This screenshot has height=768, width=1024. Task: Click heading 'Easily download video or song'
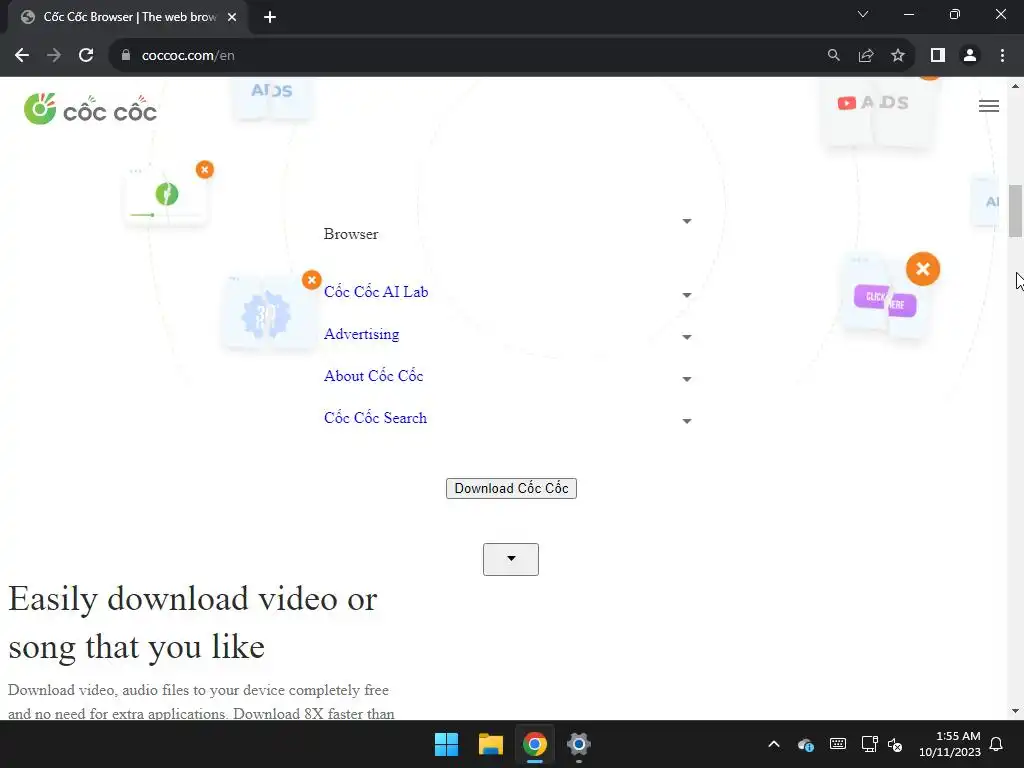tap(193, 622)
